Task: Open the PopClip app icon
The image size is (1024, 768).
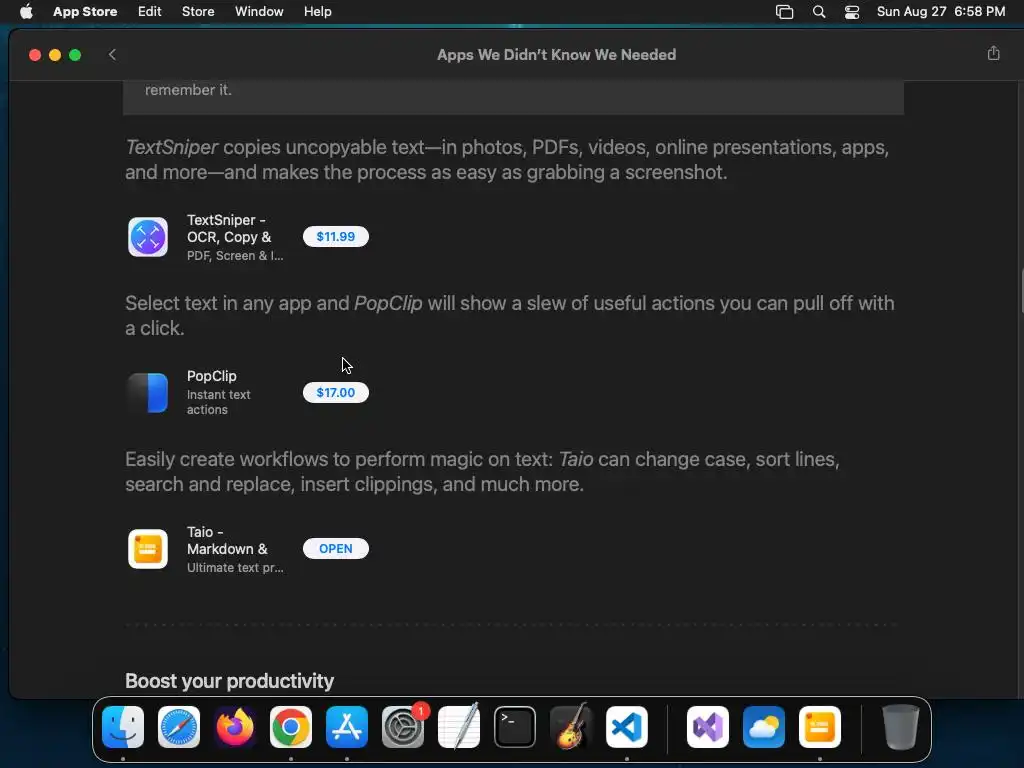Action: (x=148, y=392)
